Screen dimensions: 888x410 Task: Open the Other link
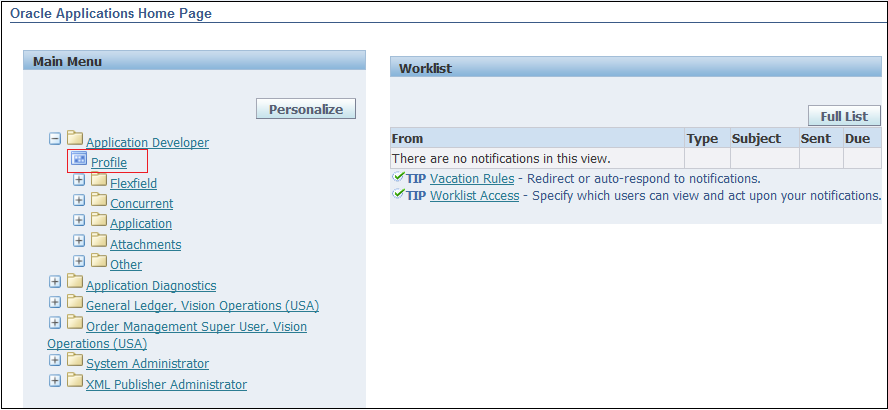[x=126, y=264]
